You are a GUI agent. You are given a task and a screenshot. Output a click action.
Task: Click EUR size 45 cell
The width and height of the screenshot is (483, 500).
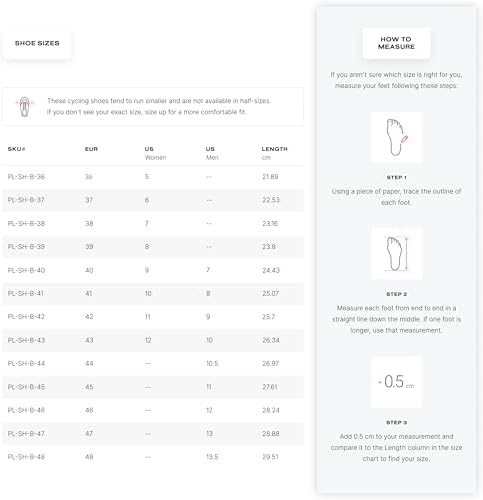pos(89,387)
